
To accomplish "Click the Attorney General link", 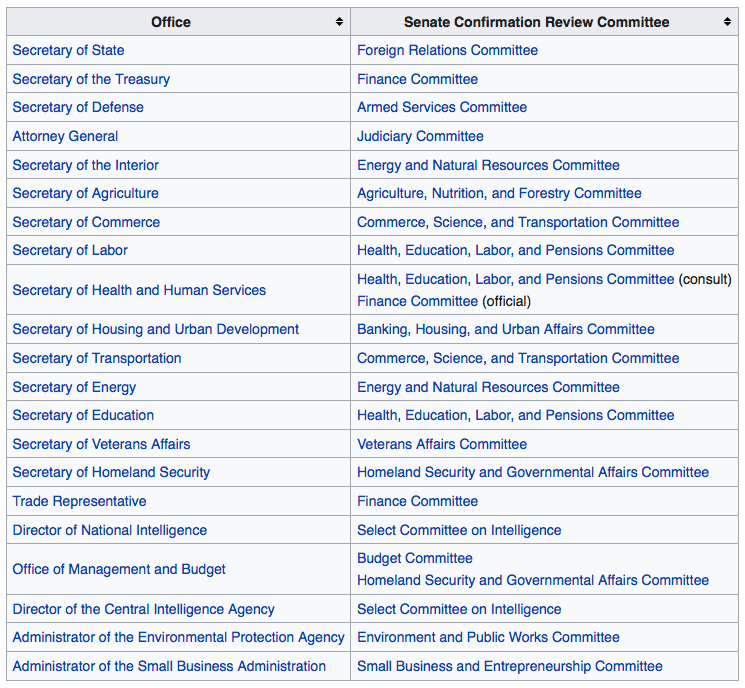I will [65, 136].
